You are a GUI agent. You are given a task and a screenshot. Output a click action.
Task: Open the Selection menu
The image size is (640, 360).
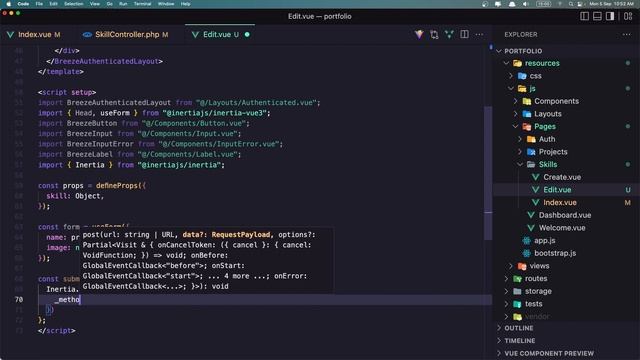coord(73,4)
